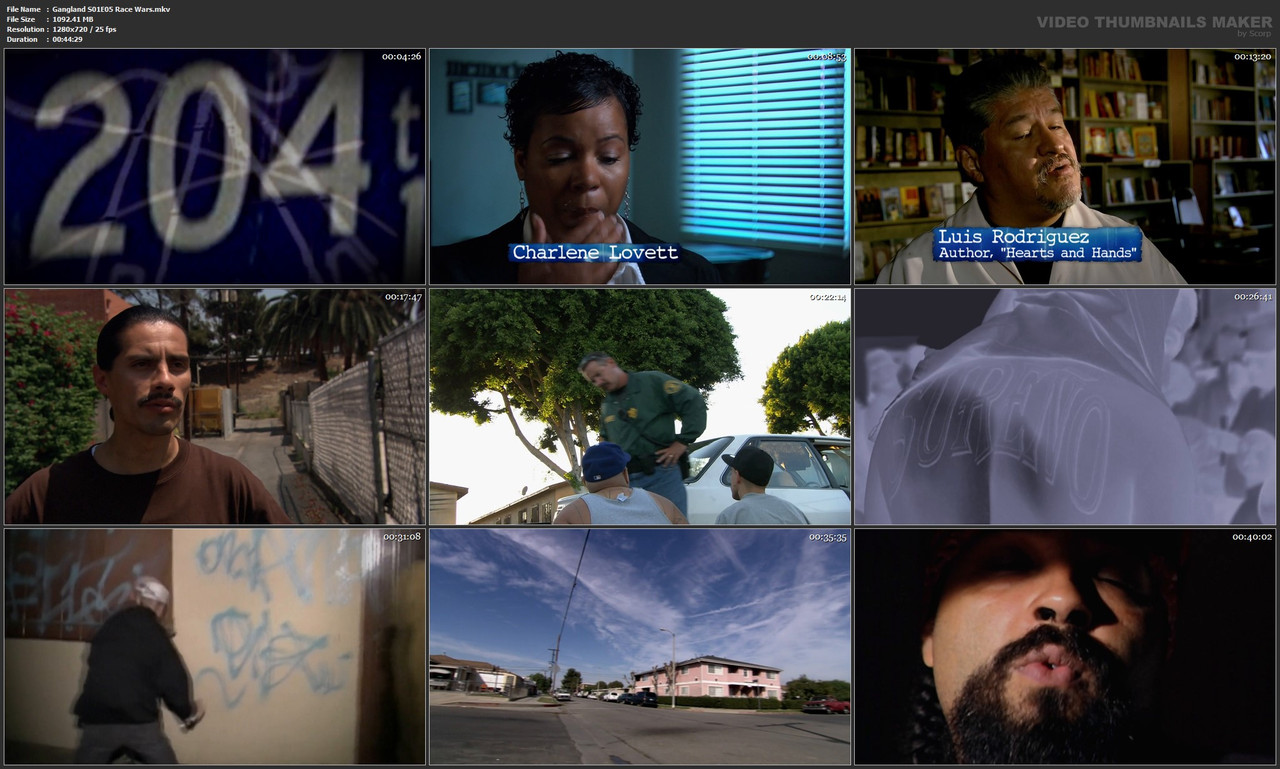The image size is (1280, 769).
Task: Click the timestamp 00:31:08
Action: (402, 537)
